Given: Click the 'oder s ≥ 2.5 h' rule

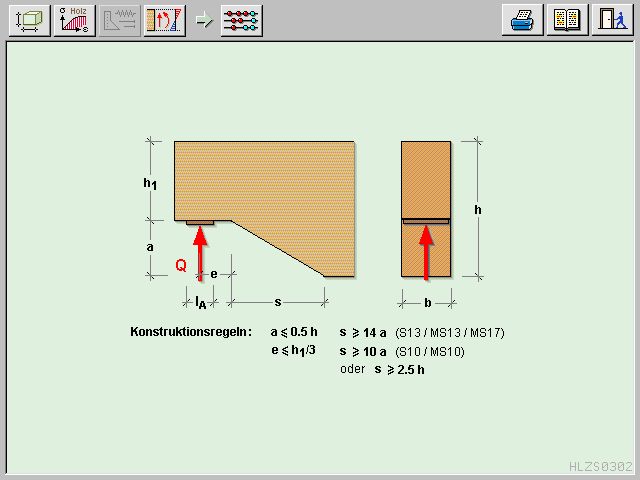Looking at the screenshot, I should [x=382, y=369].
